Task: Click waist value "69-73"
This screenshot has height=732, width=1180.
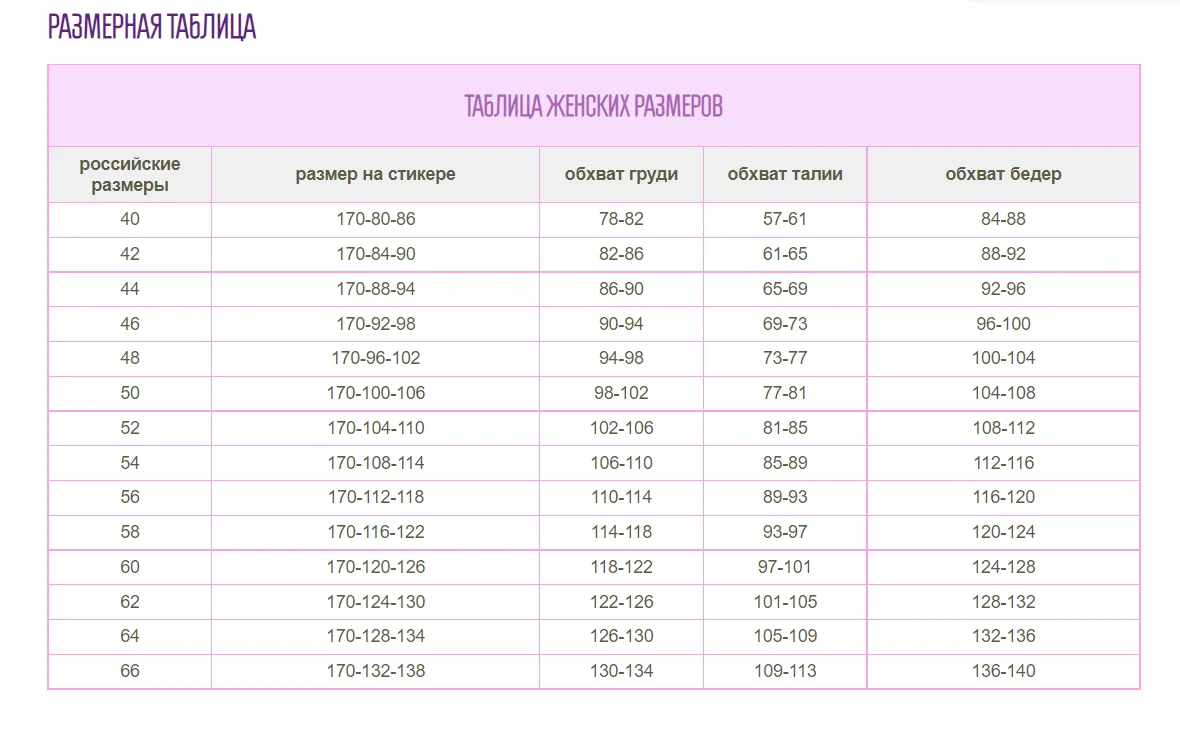Action: (785, 323)
